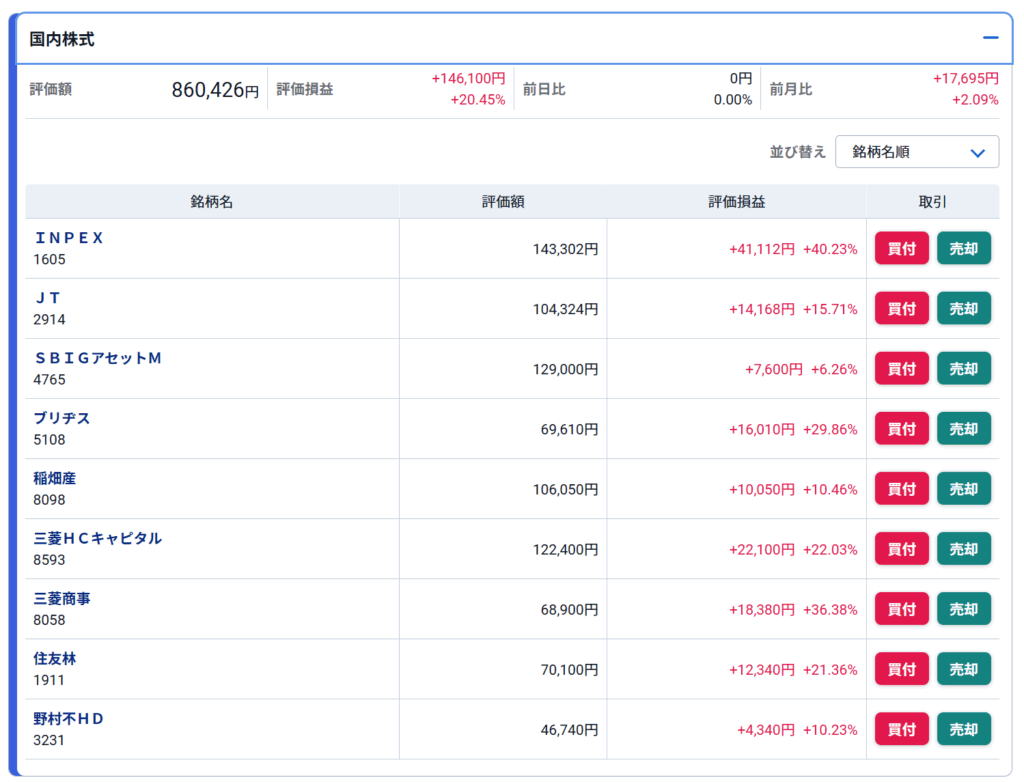Select value 106,050円
This screenshot has width=1024, height=782.
click(566, 489)
